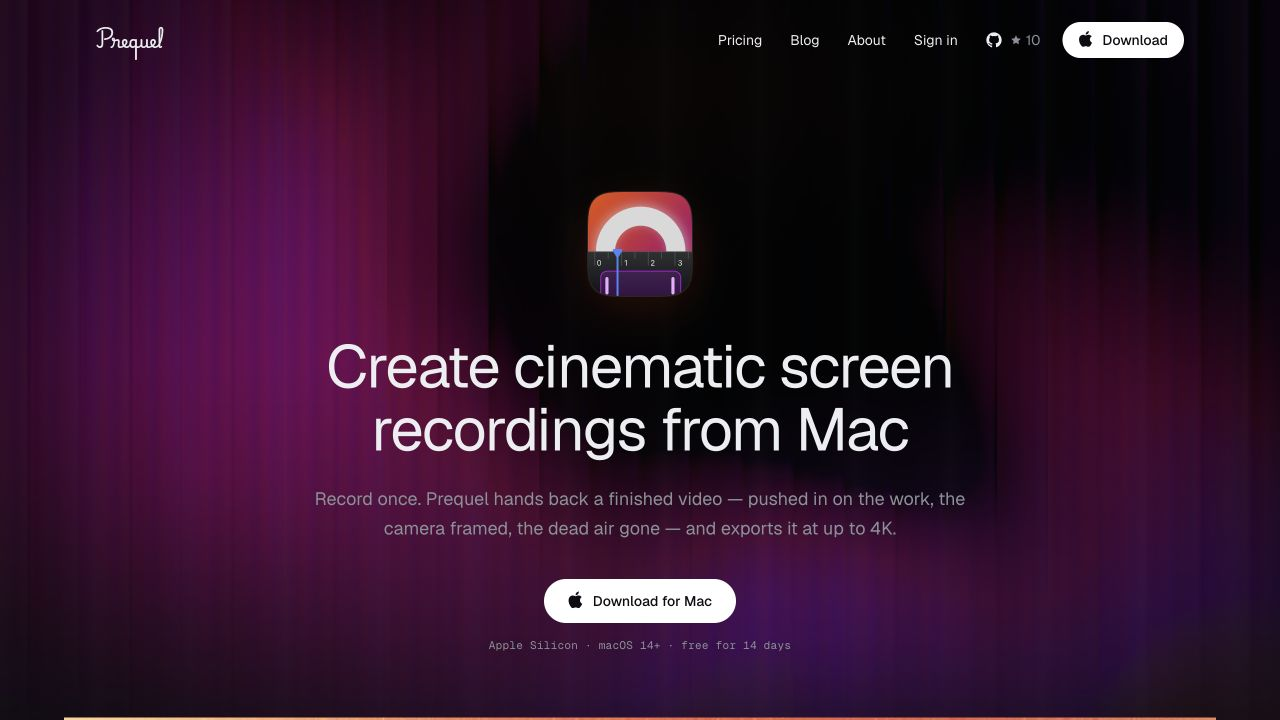Click the headline "Create cinematic screen recordings from Mac"
1280x720 pixels.
tap(640, 398)
